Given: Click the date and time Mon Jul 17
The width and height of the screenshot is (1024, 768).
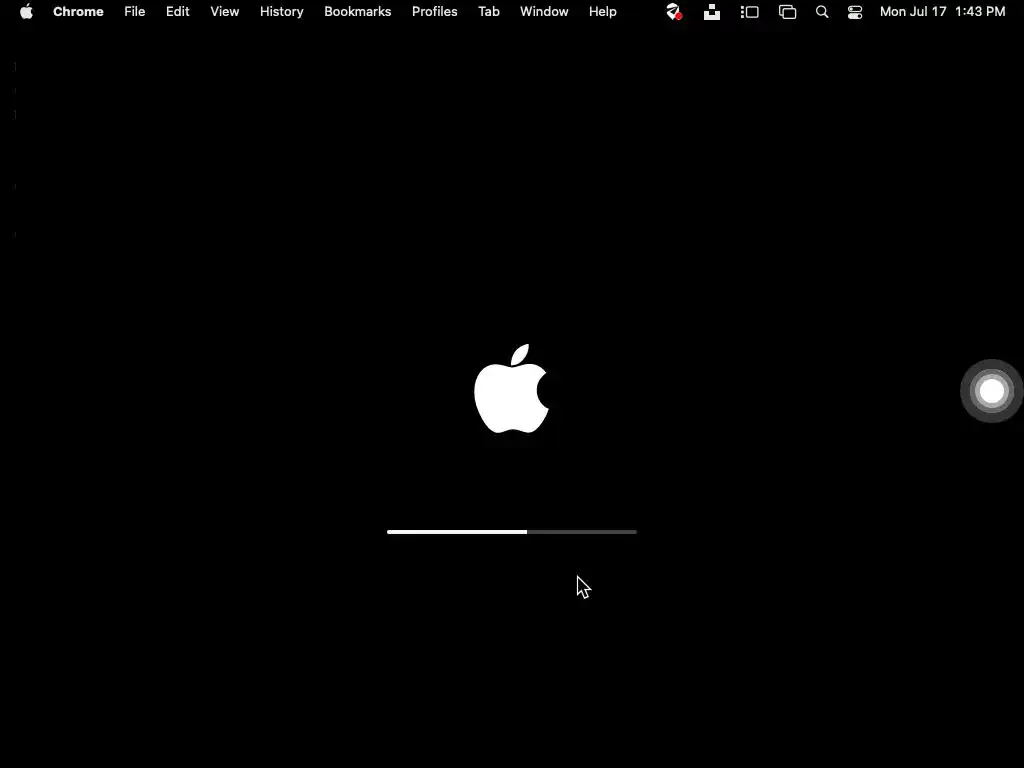Looking at the screenshot, I should (x=942, y=12).
